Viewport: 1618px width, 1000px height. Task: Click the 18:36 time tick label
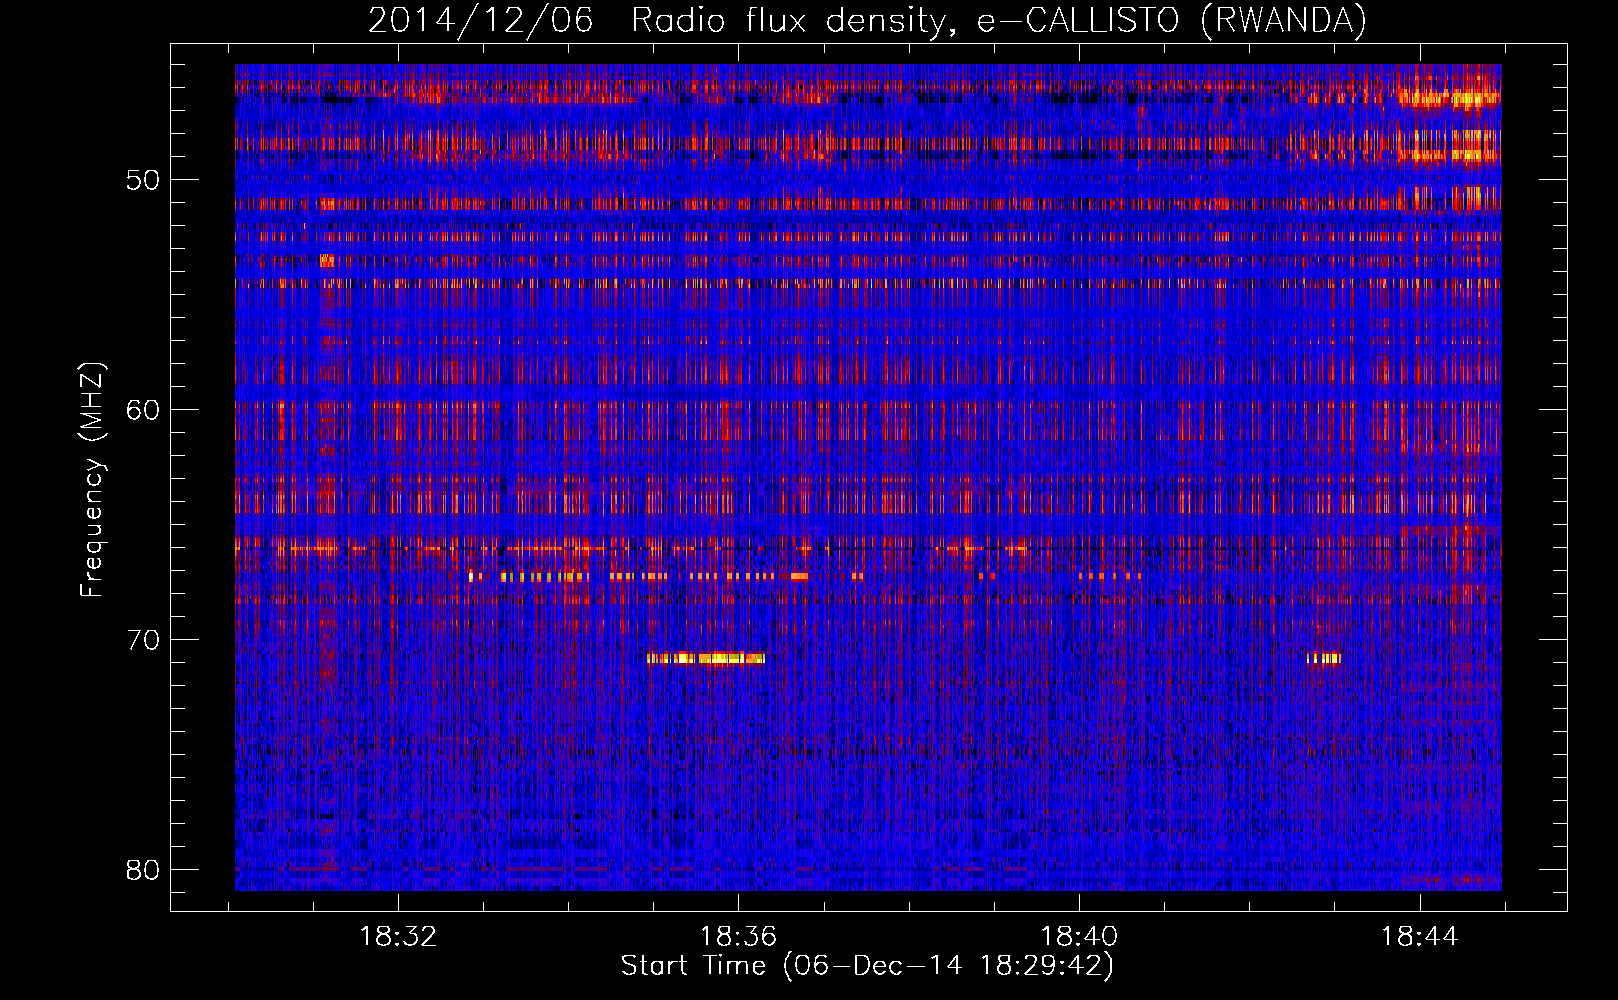pos(738,936)
